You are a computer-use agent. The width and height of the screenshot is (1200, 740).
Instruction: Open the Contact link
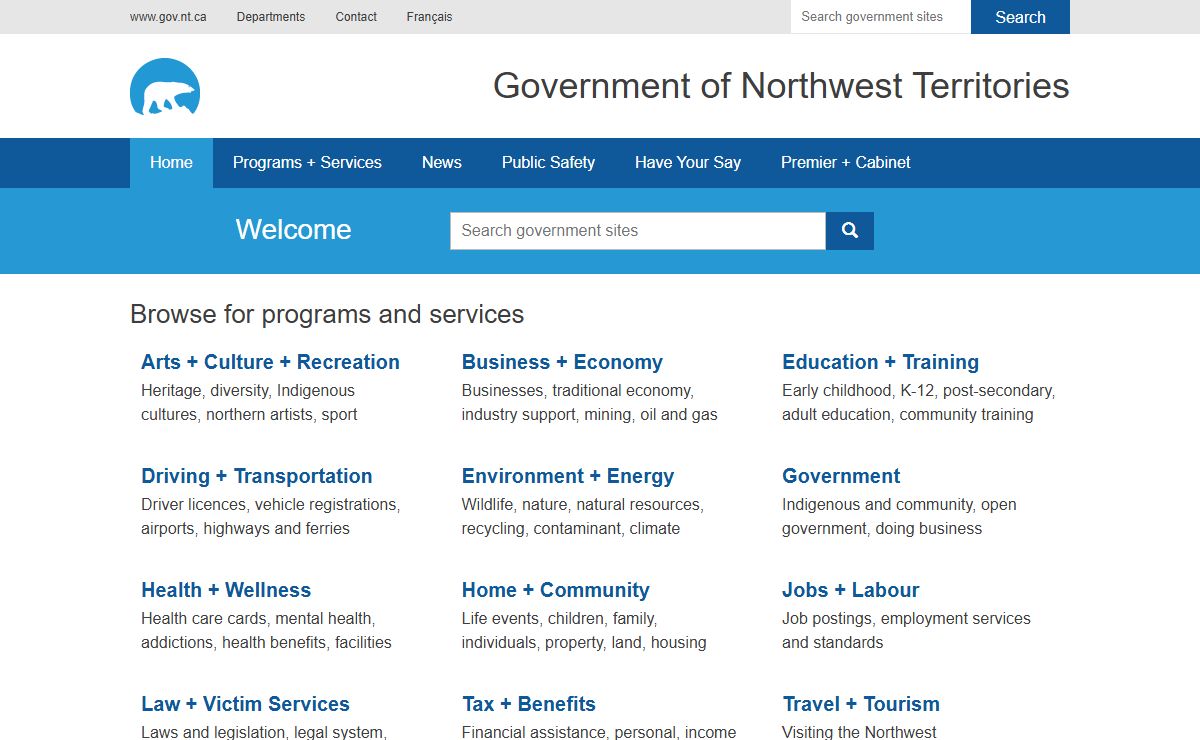point(356,17)
